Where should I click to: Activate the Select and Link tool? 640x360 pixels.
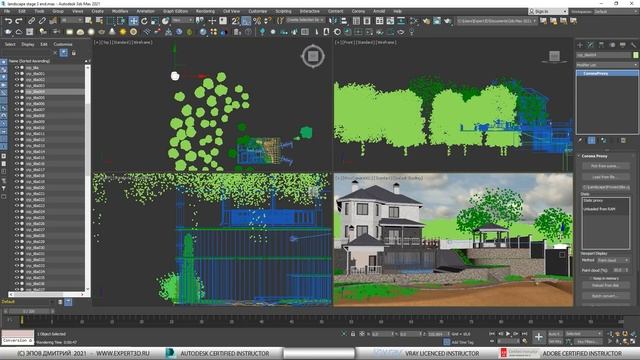[x=31, y=20]
